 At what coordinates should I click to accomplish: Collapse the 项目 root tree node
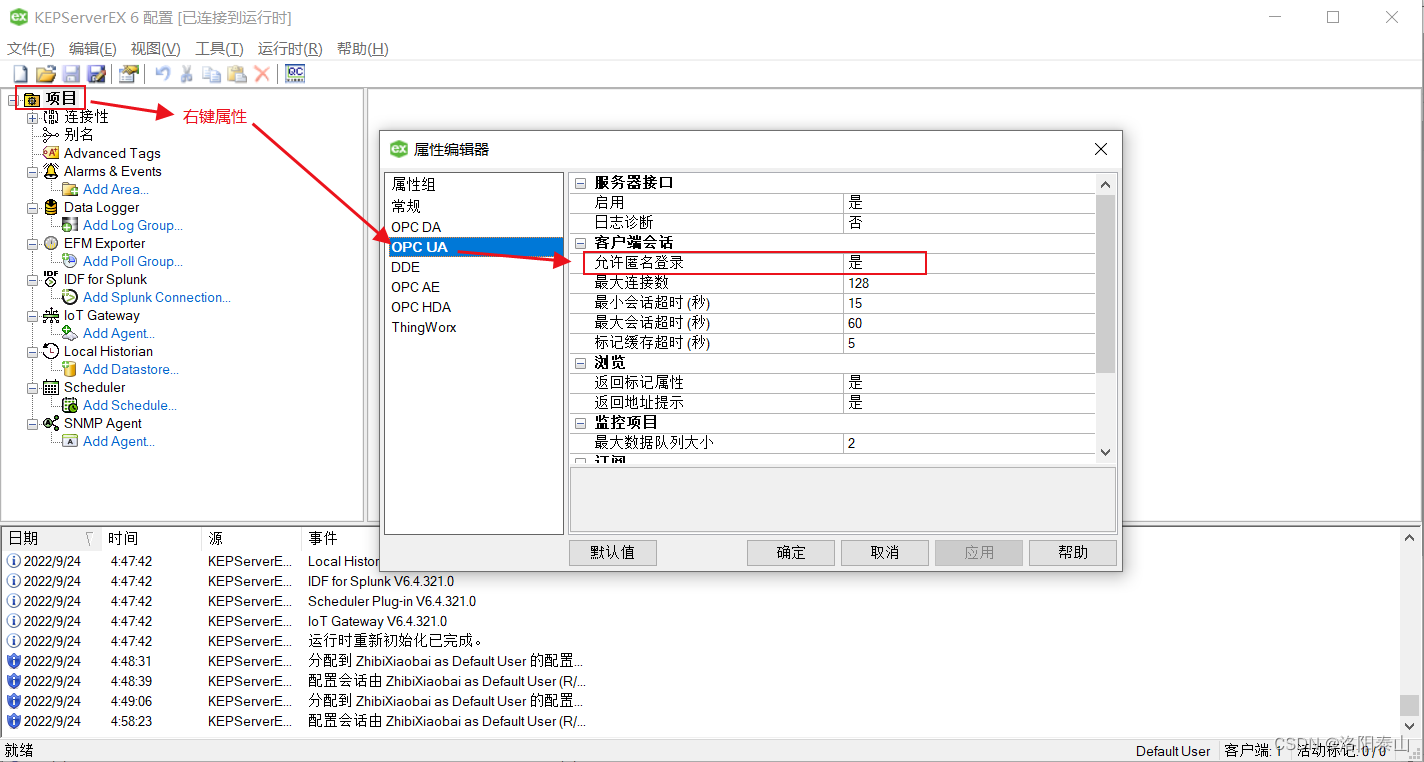[x=12, y=99]
